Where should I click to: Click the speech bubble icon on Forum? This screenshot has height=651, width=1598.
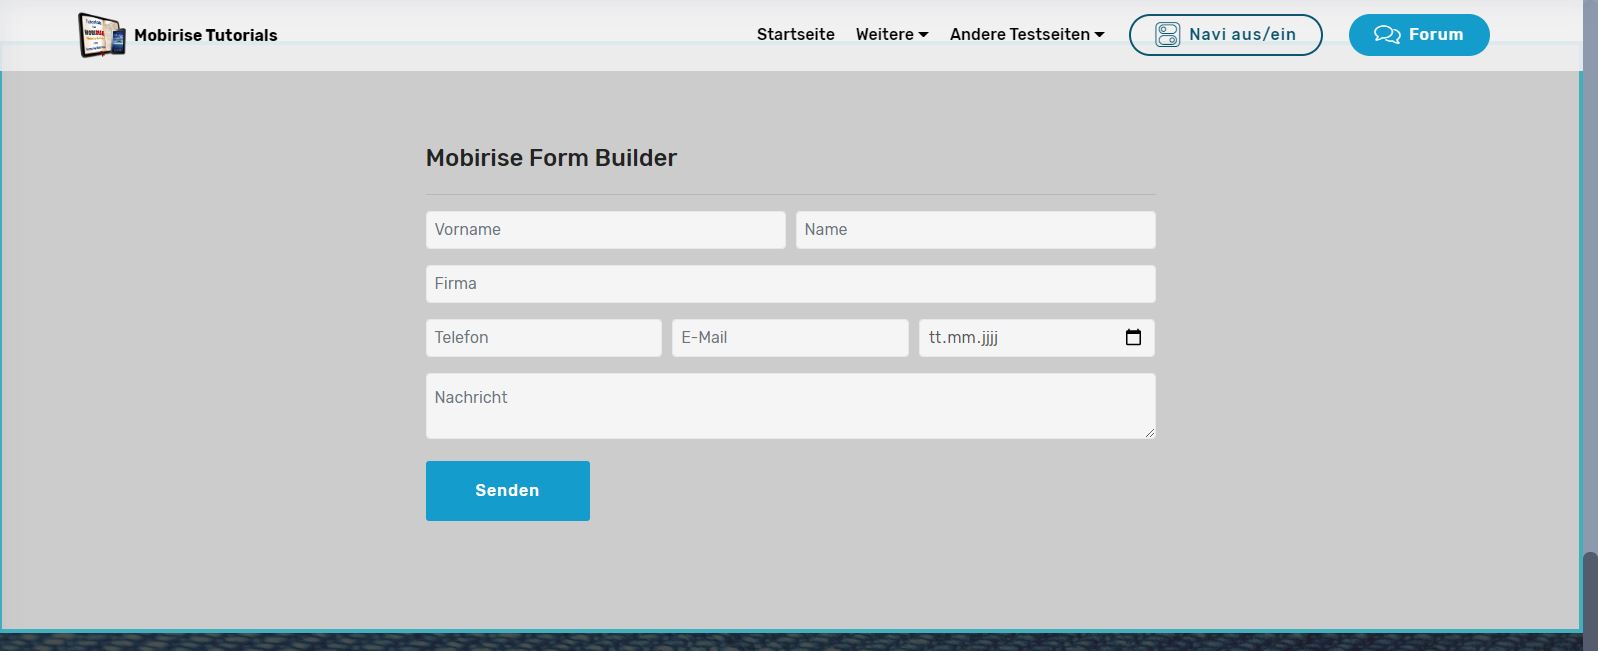click(x=1386, y=35)
